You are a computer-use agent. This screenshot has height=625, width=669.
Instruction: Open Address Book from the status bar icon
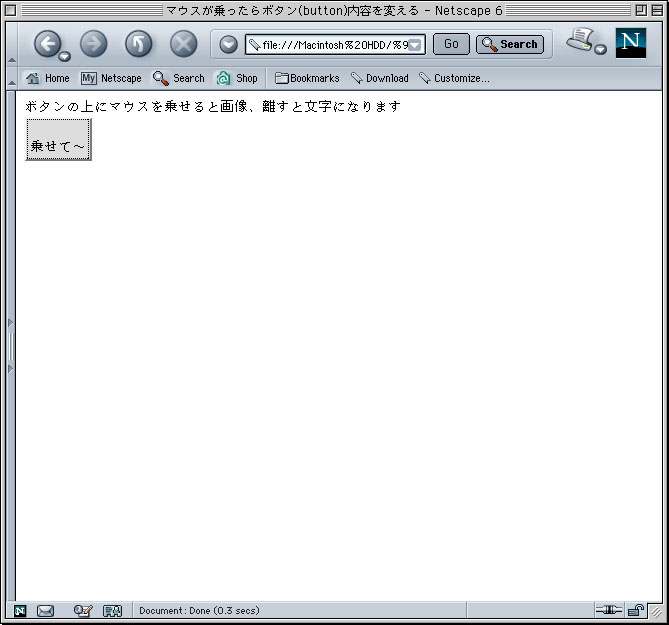click(113, 611)
